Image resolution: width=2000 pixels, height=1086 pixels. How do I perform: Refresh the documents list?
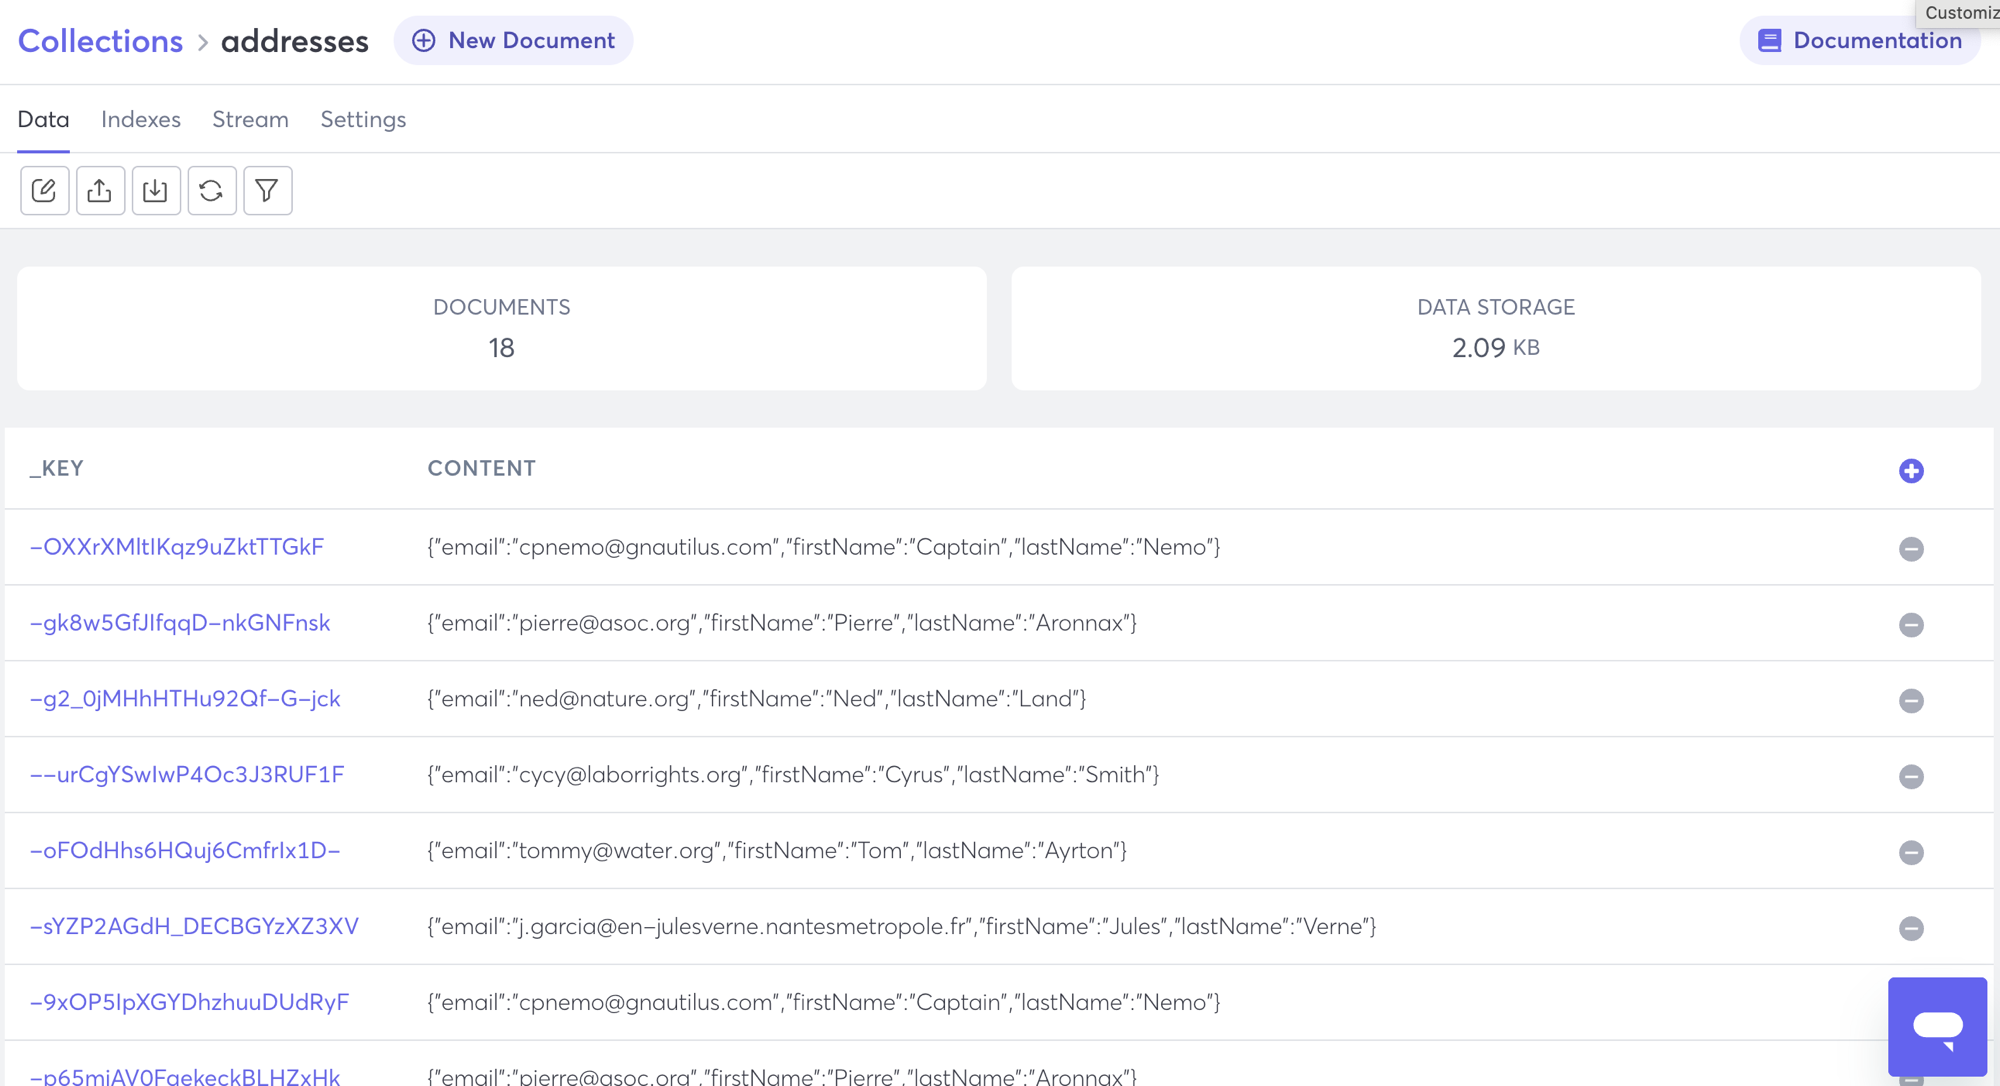pos(212,190)
